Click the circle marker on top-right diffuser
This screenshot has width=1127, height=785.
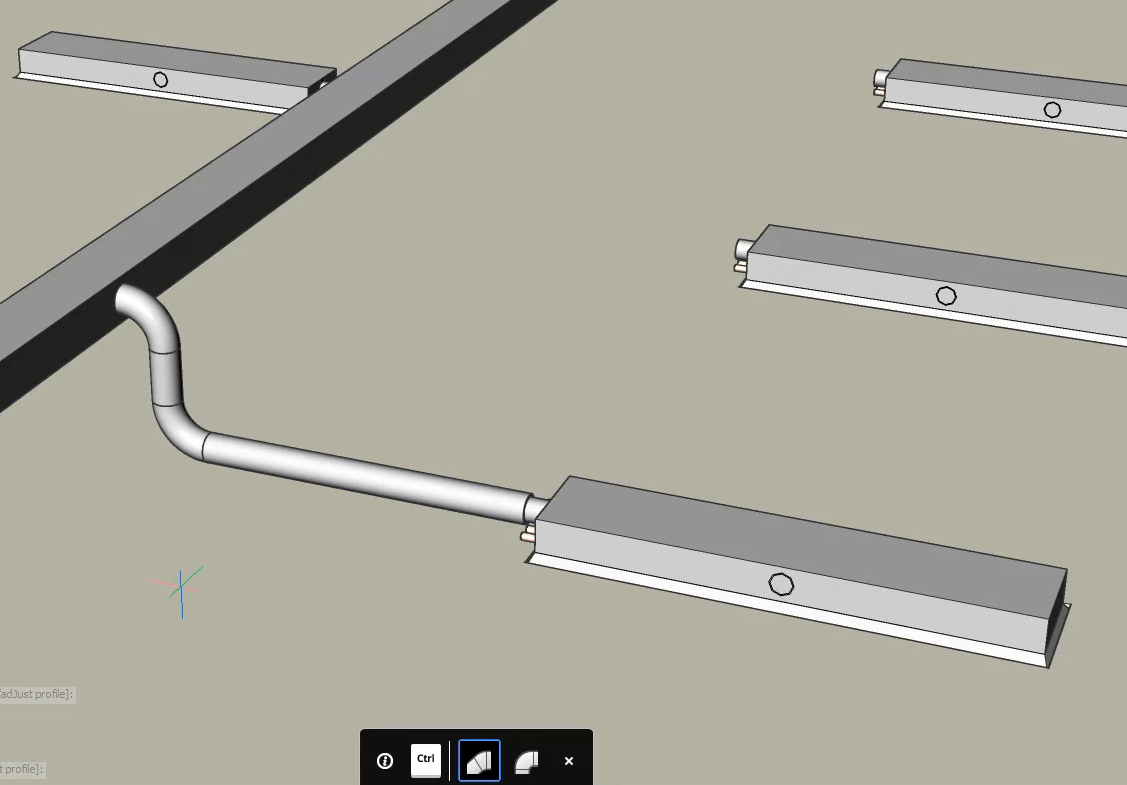pyautogui.click(x=1052, y=110)
